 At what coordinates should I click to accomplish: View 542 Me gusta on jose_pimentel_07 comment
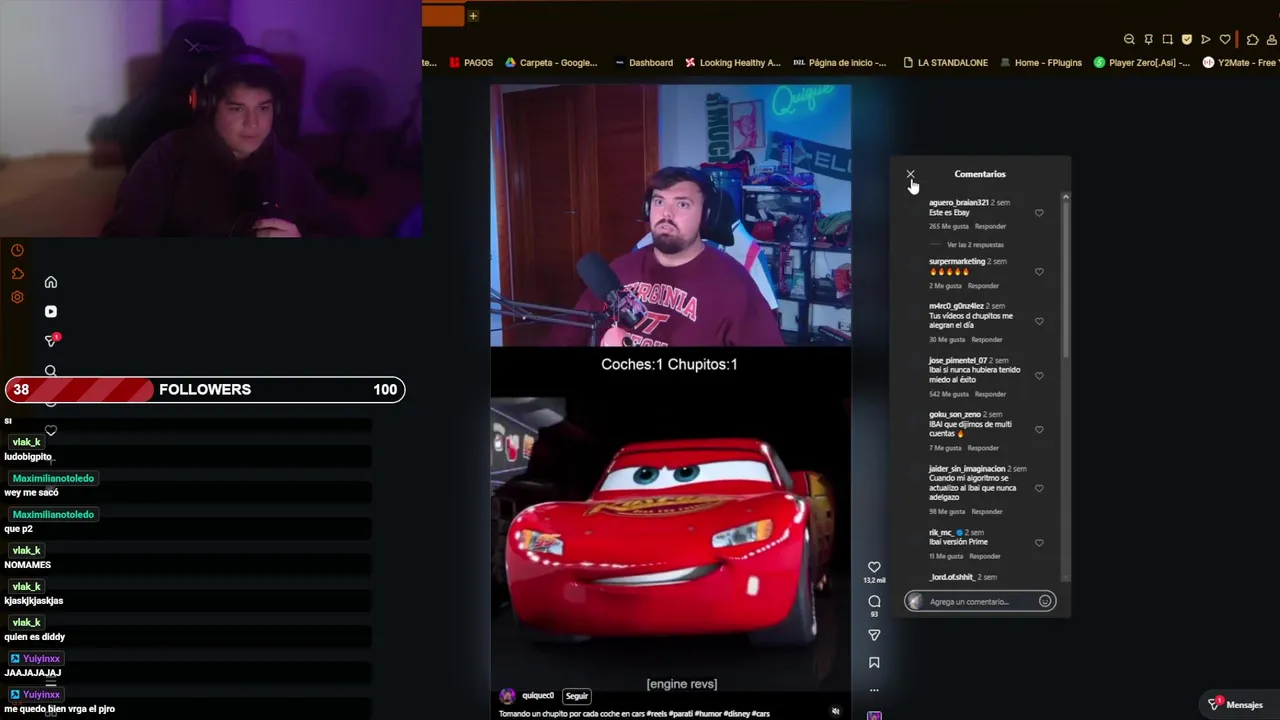tap(949, 394)
